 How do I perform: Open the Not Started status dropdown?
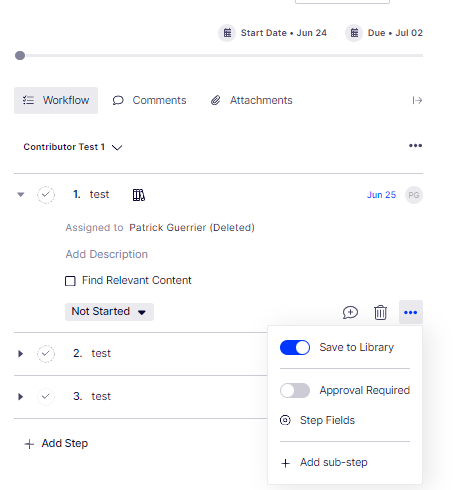[109, 312]
